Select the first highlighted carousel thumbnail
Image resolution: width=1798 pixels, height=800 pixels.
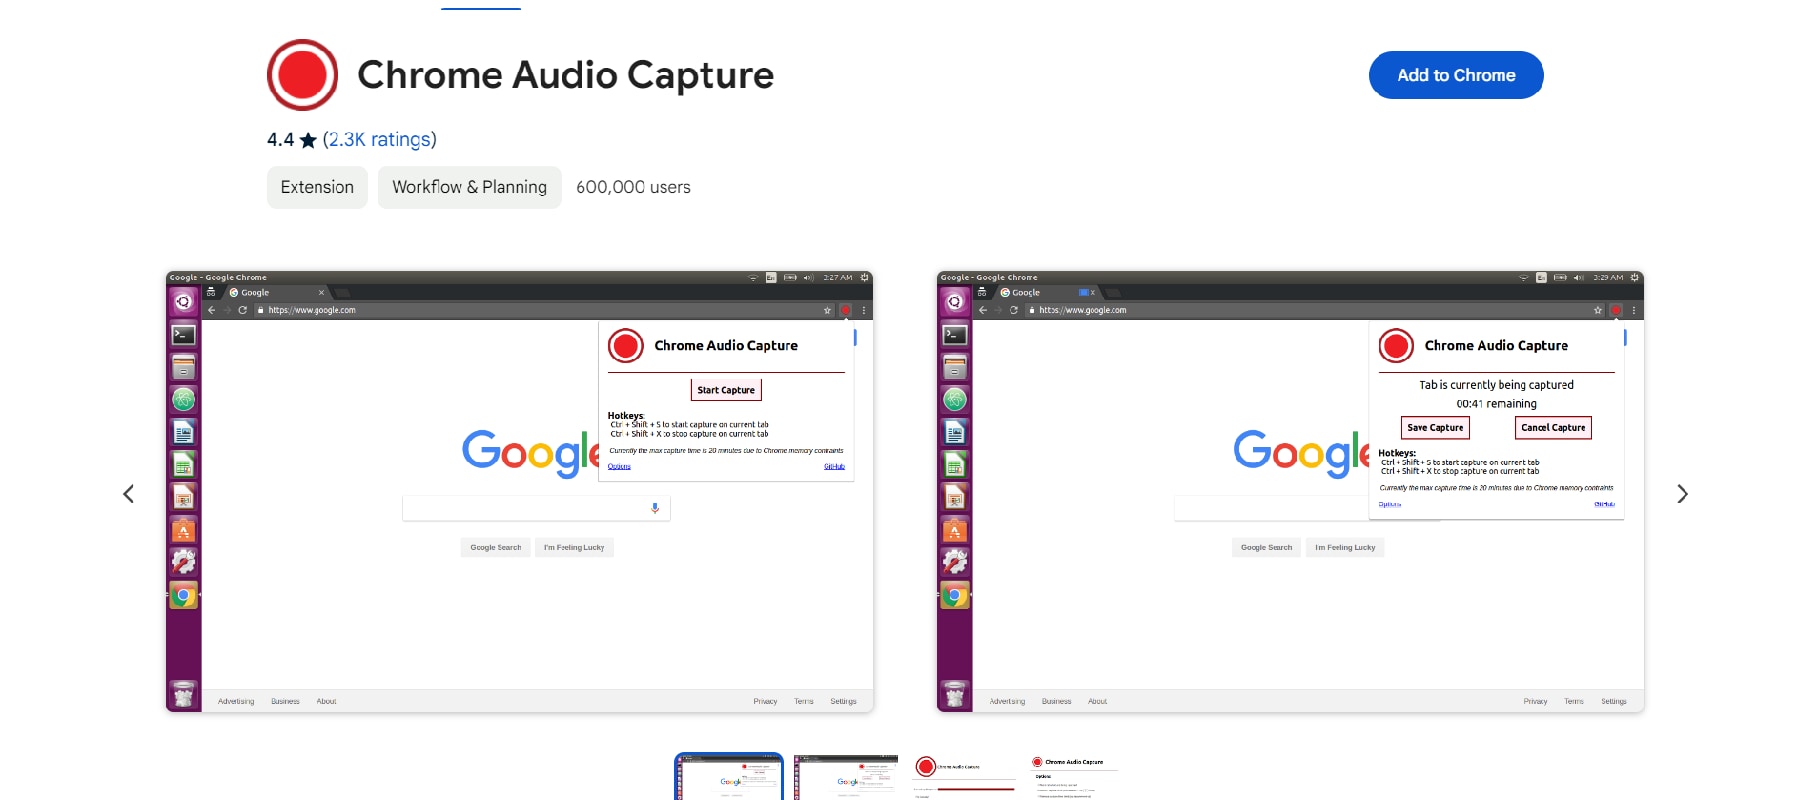pos(728,776)
